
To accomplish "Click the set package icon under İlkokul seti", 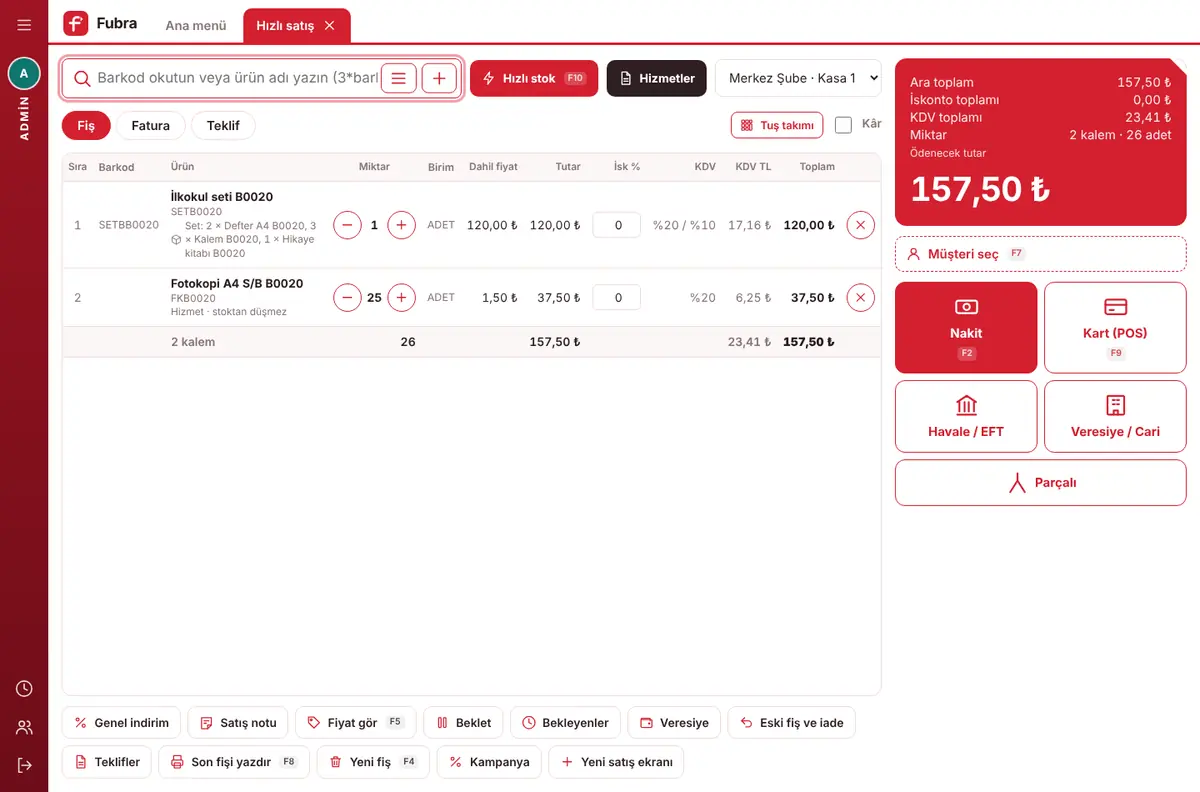I will pos(176,240).
